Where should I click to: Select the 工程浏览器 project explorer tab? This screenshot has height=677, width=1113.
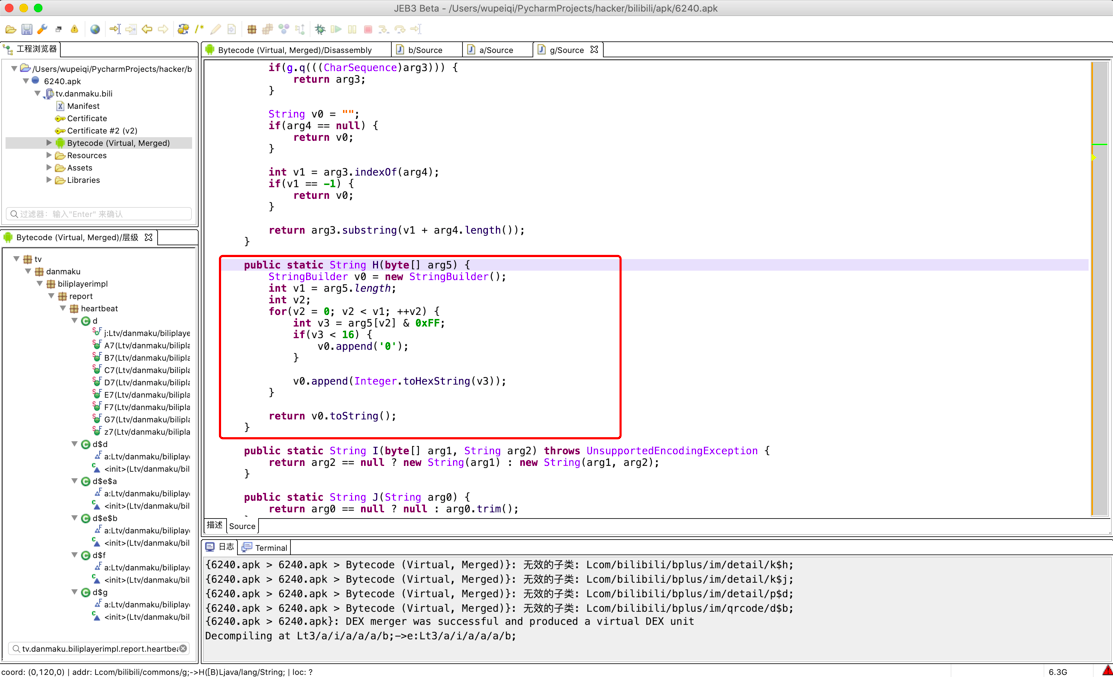(x=31, y=48)
